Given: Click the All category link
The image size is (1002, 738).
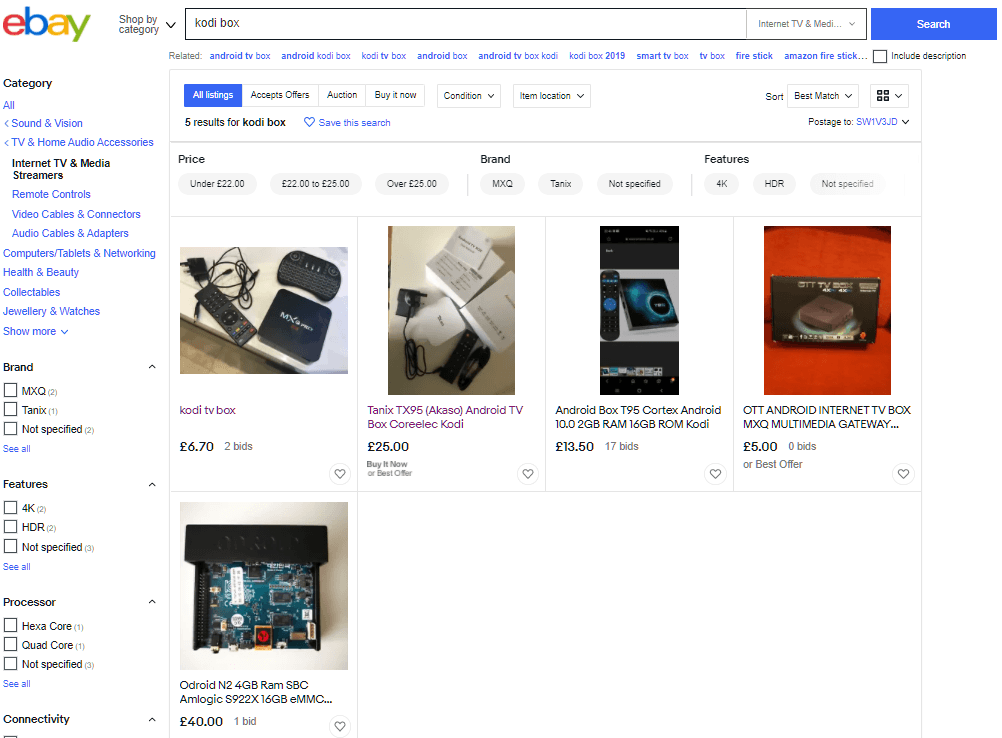Looking at the screenshot, I should [x=9, y=105].
